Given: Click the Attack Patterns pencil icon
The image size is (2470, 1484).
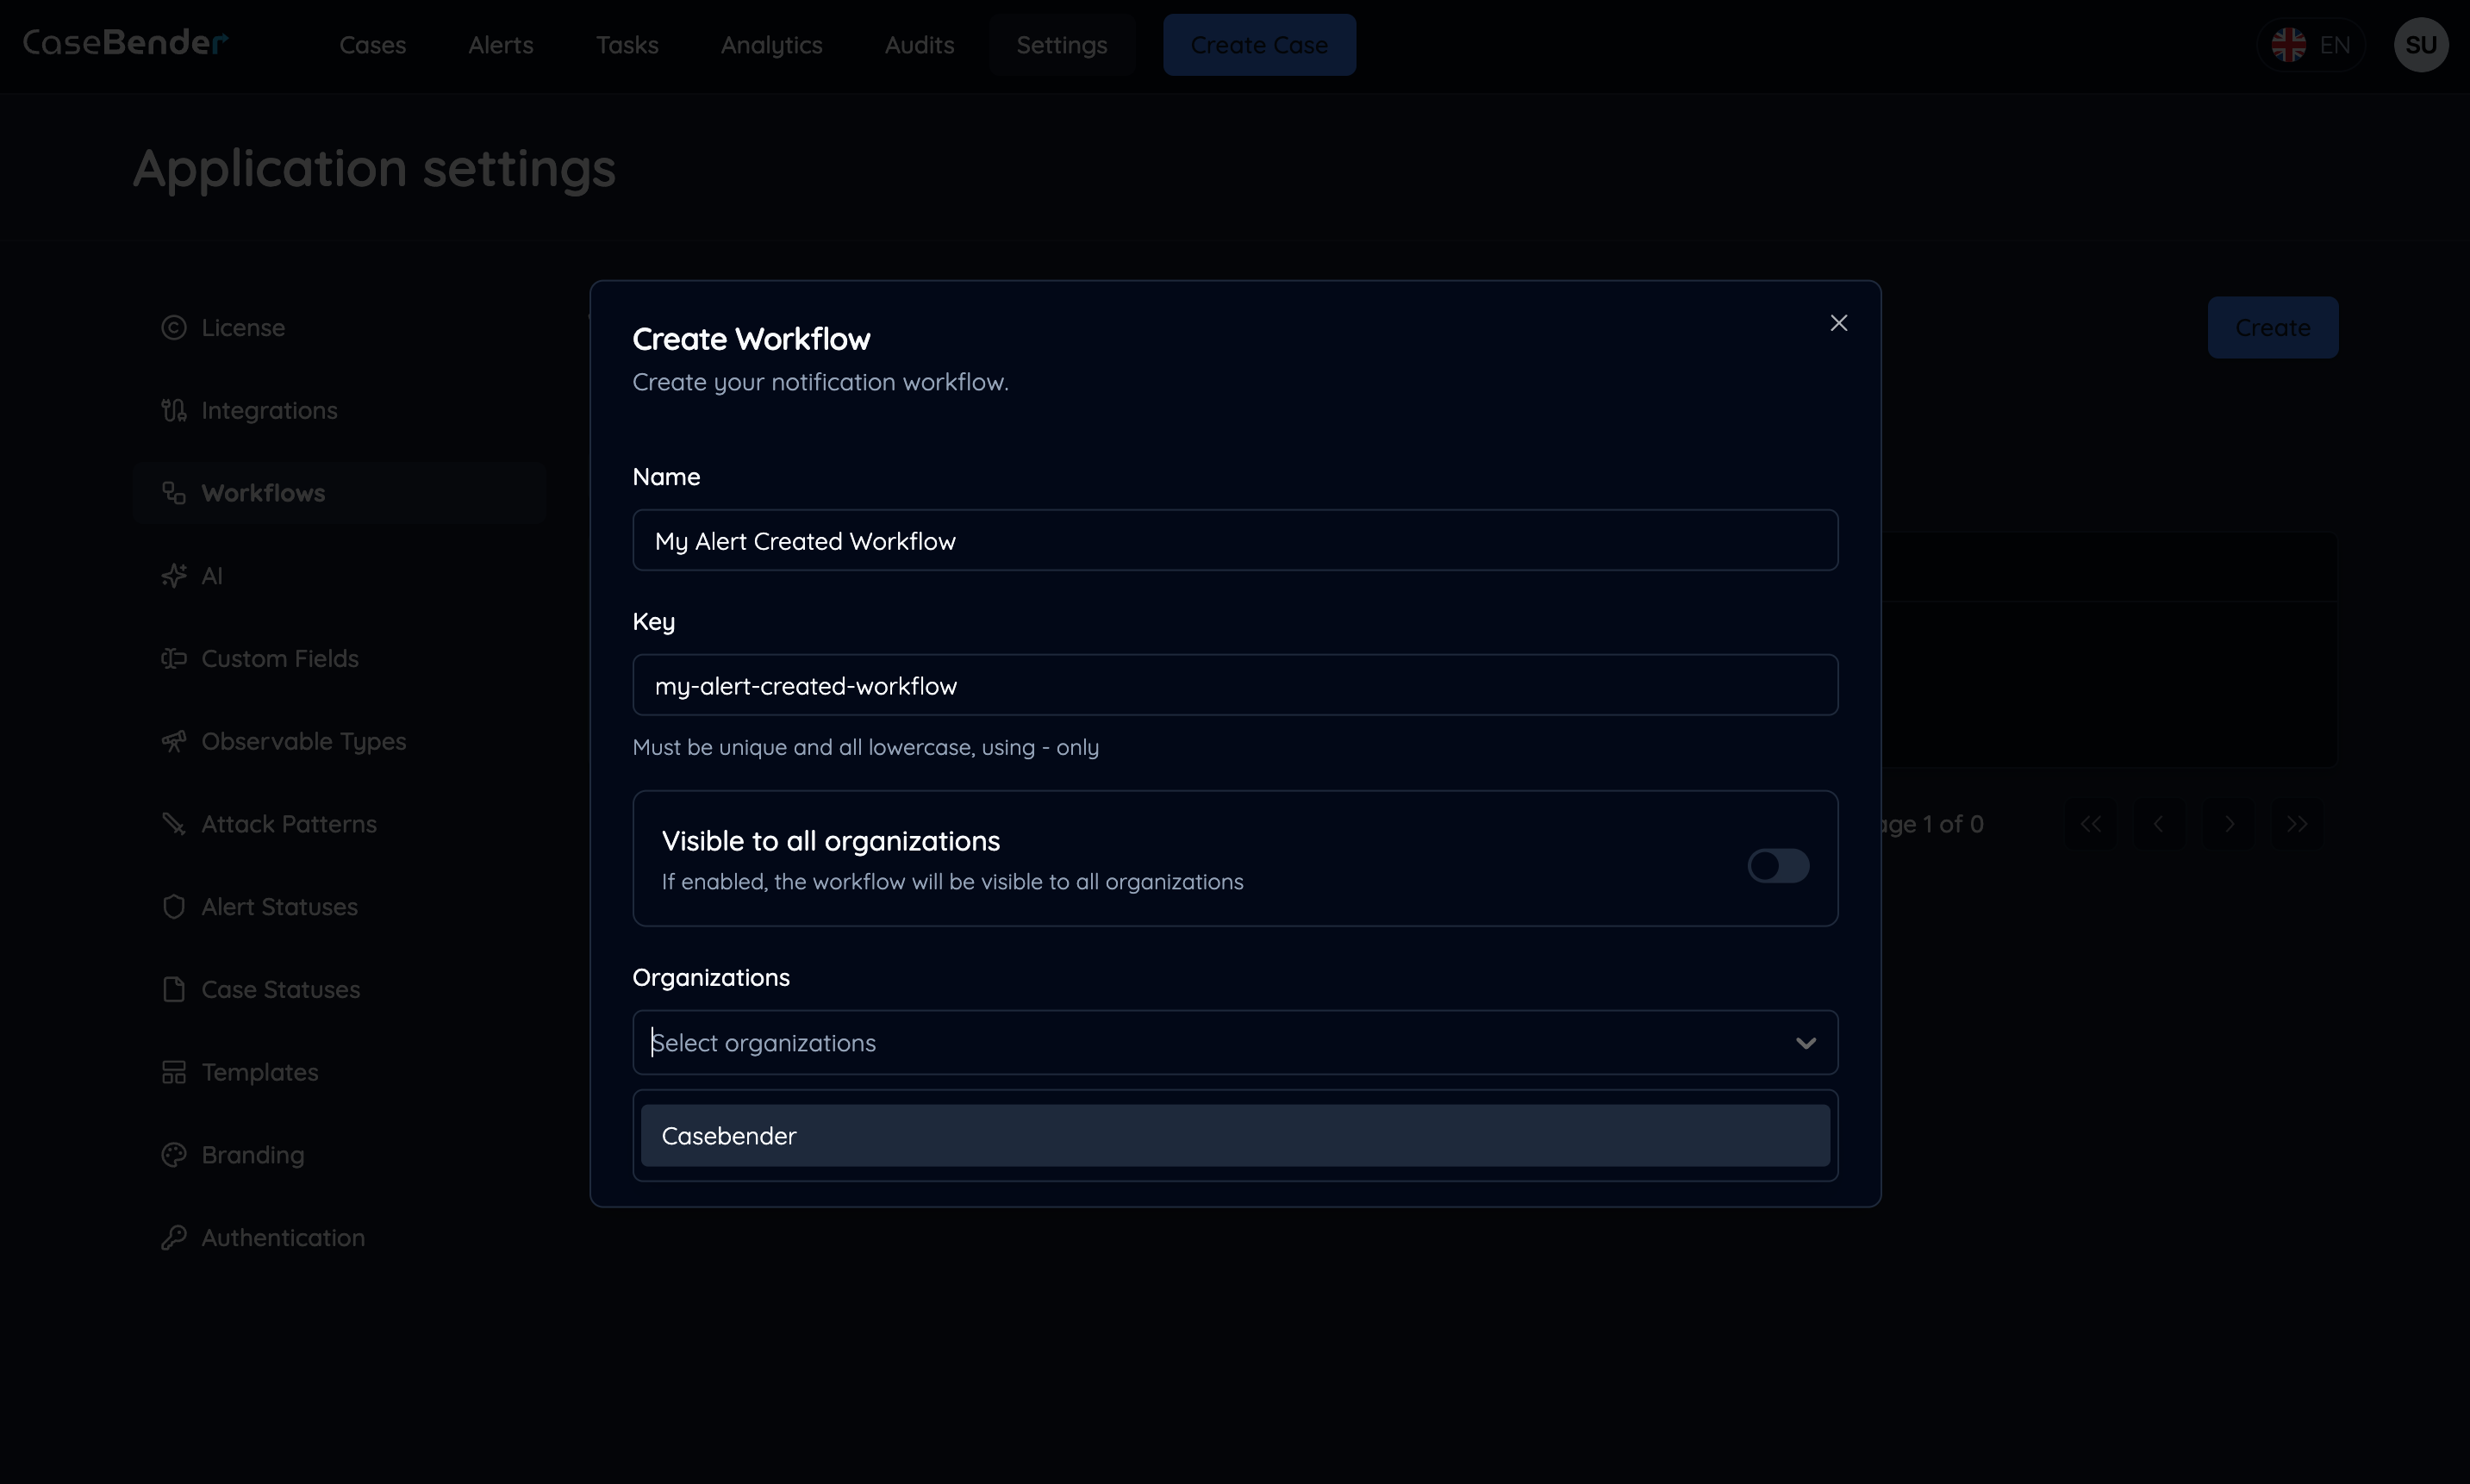Looking at the screenshot, I should tap(174, 823).
